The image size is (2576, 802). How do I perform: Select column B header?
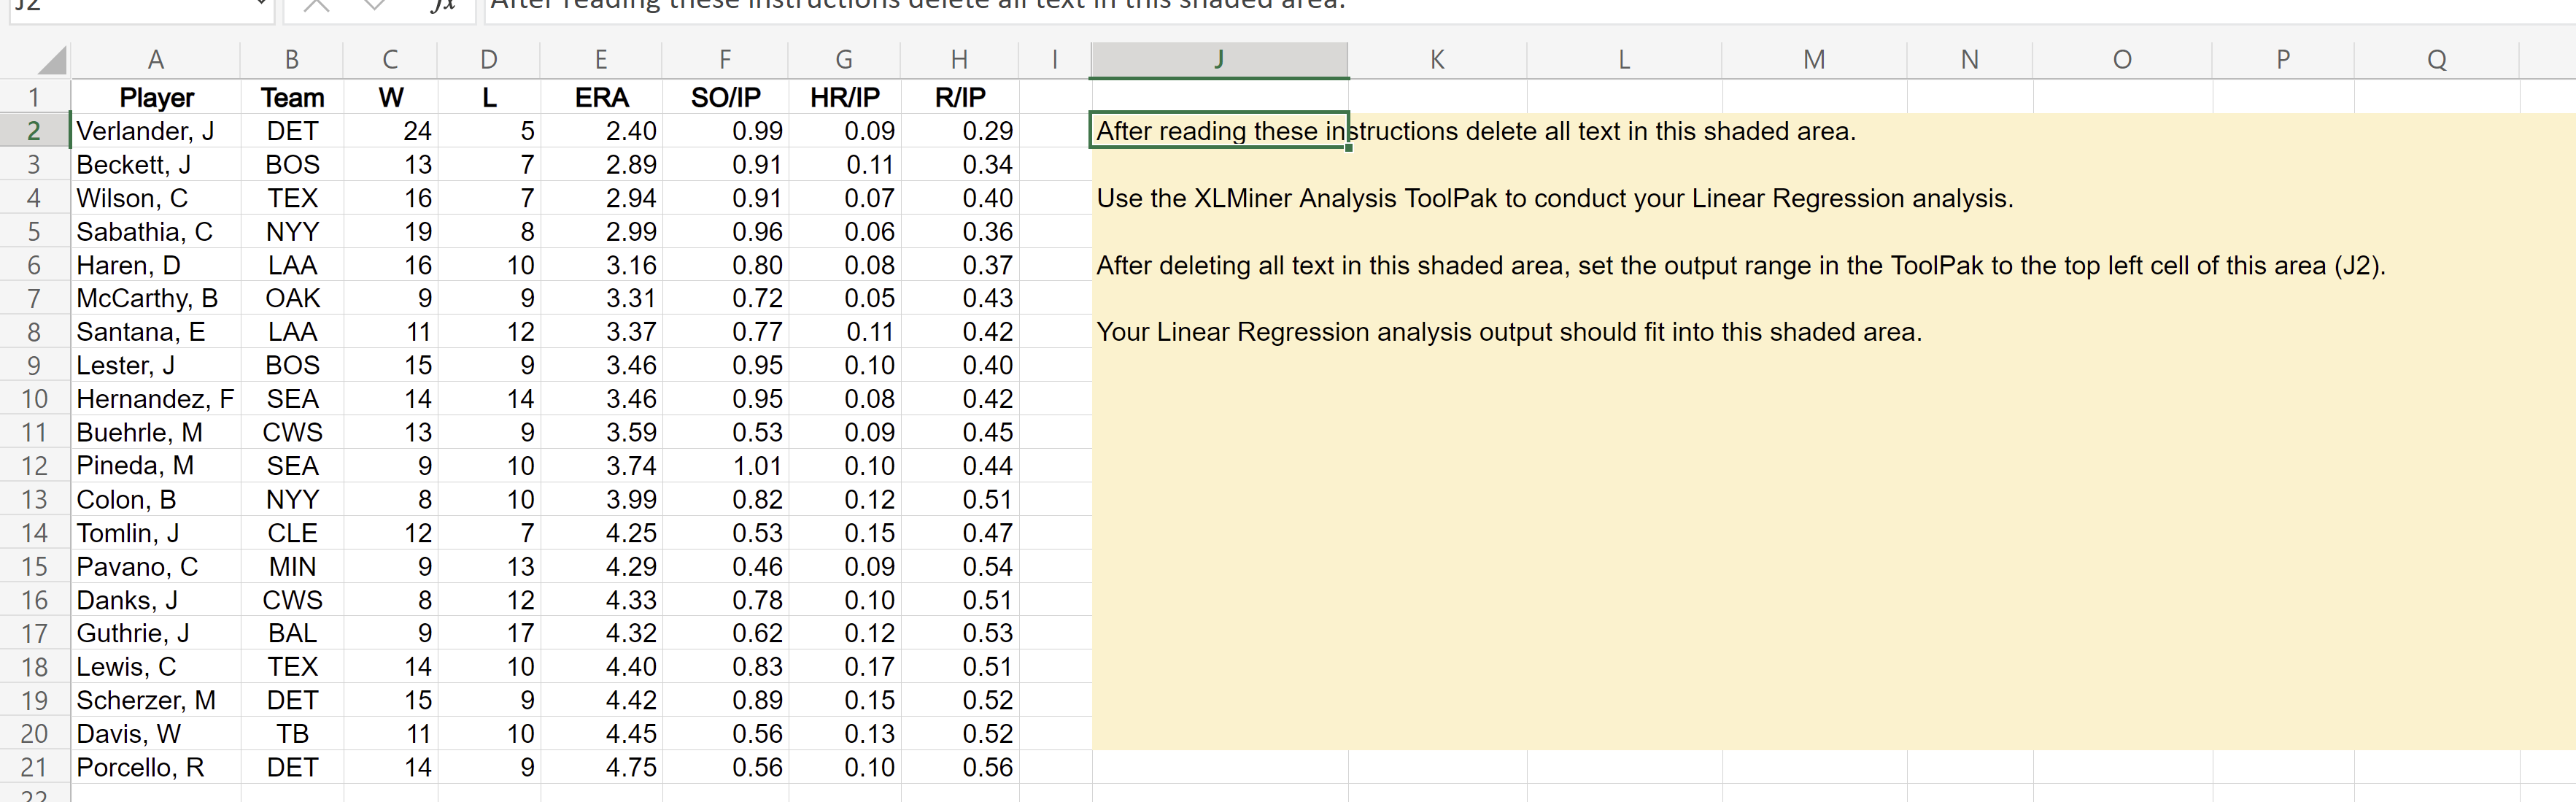[292, 60]
